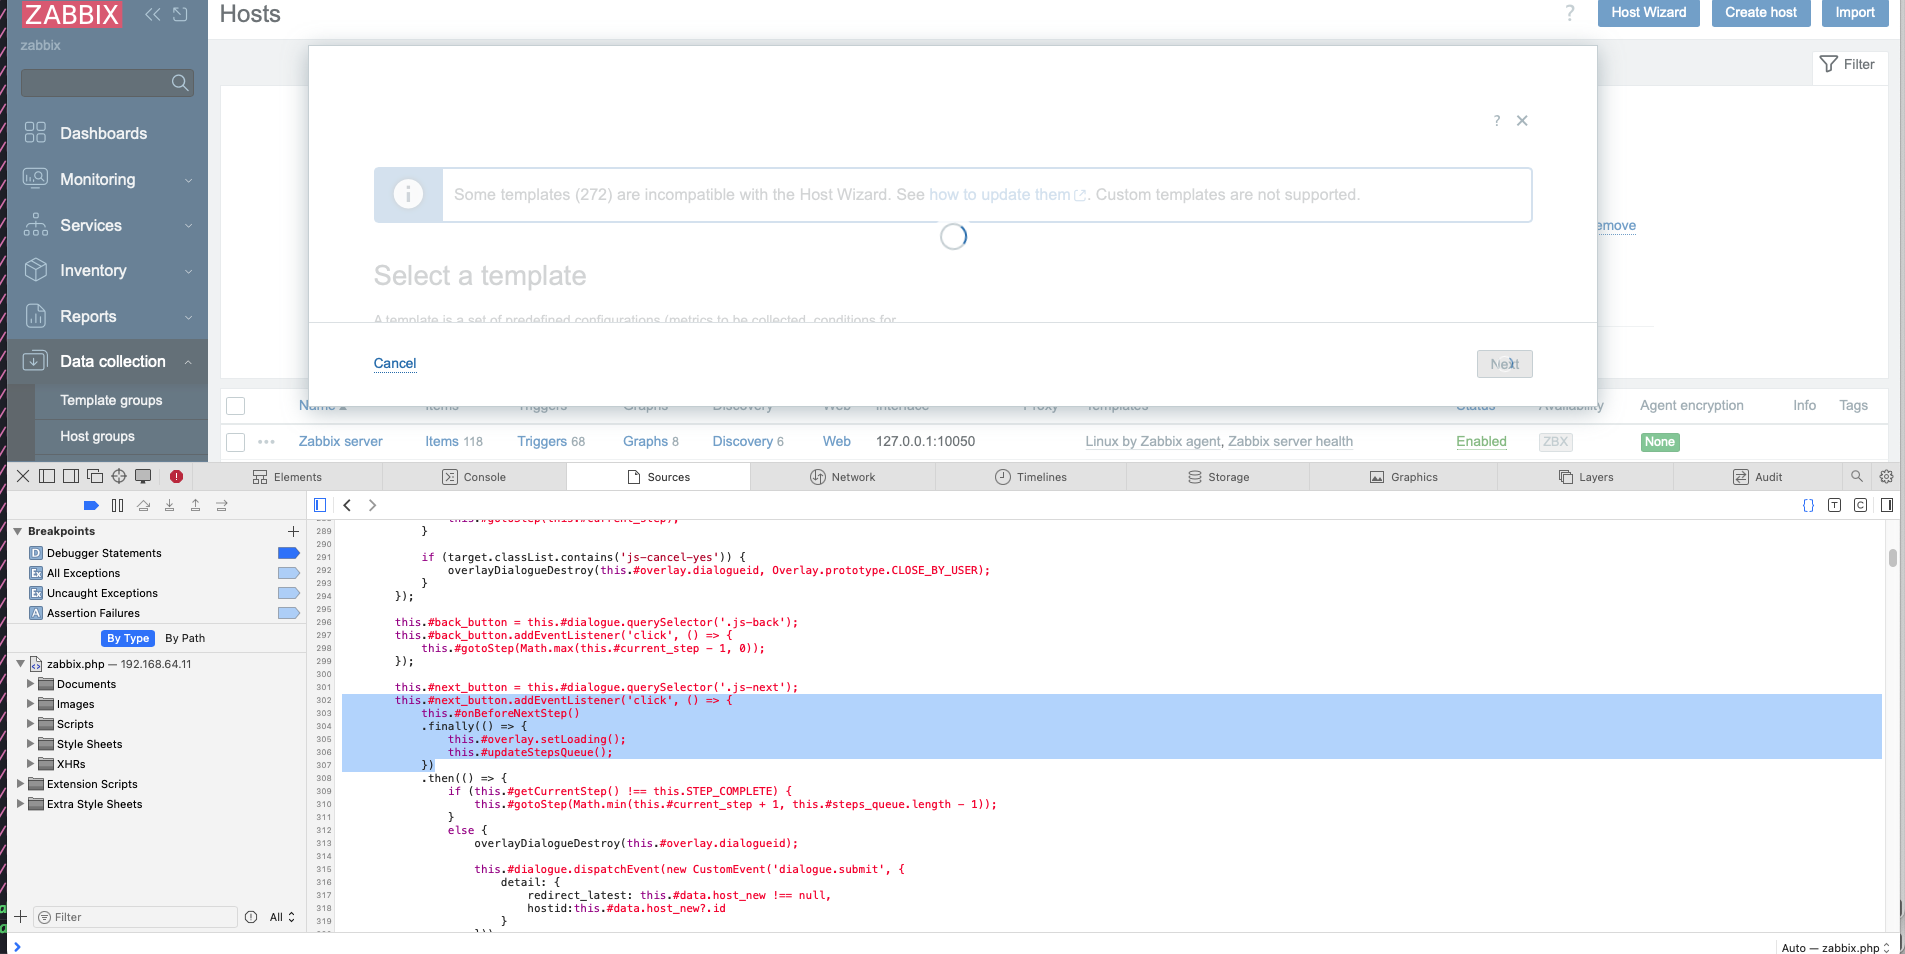Switch to the Storage tab
Image resolution: width=1905 pixels, height=954 pixels.
coord(1218,477)
